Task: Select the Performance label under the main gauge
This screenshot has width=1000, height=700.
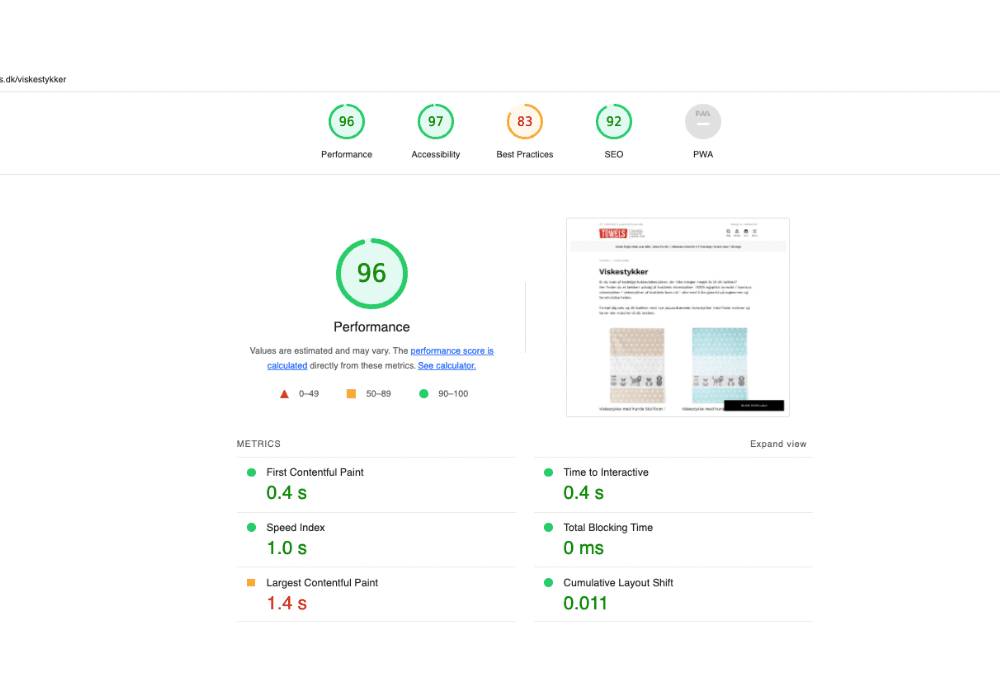Action: pos(371,327)
